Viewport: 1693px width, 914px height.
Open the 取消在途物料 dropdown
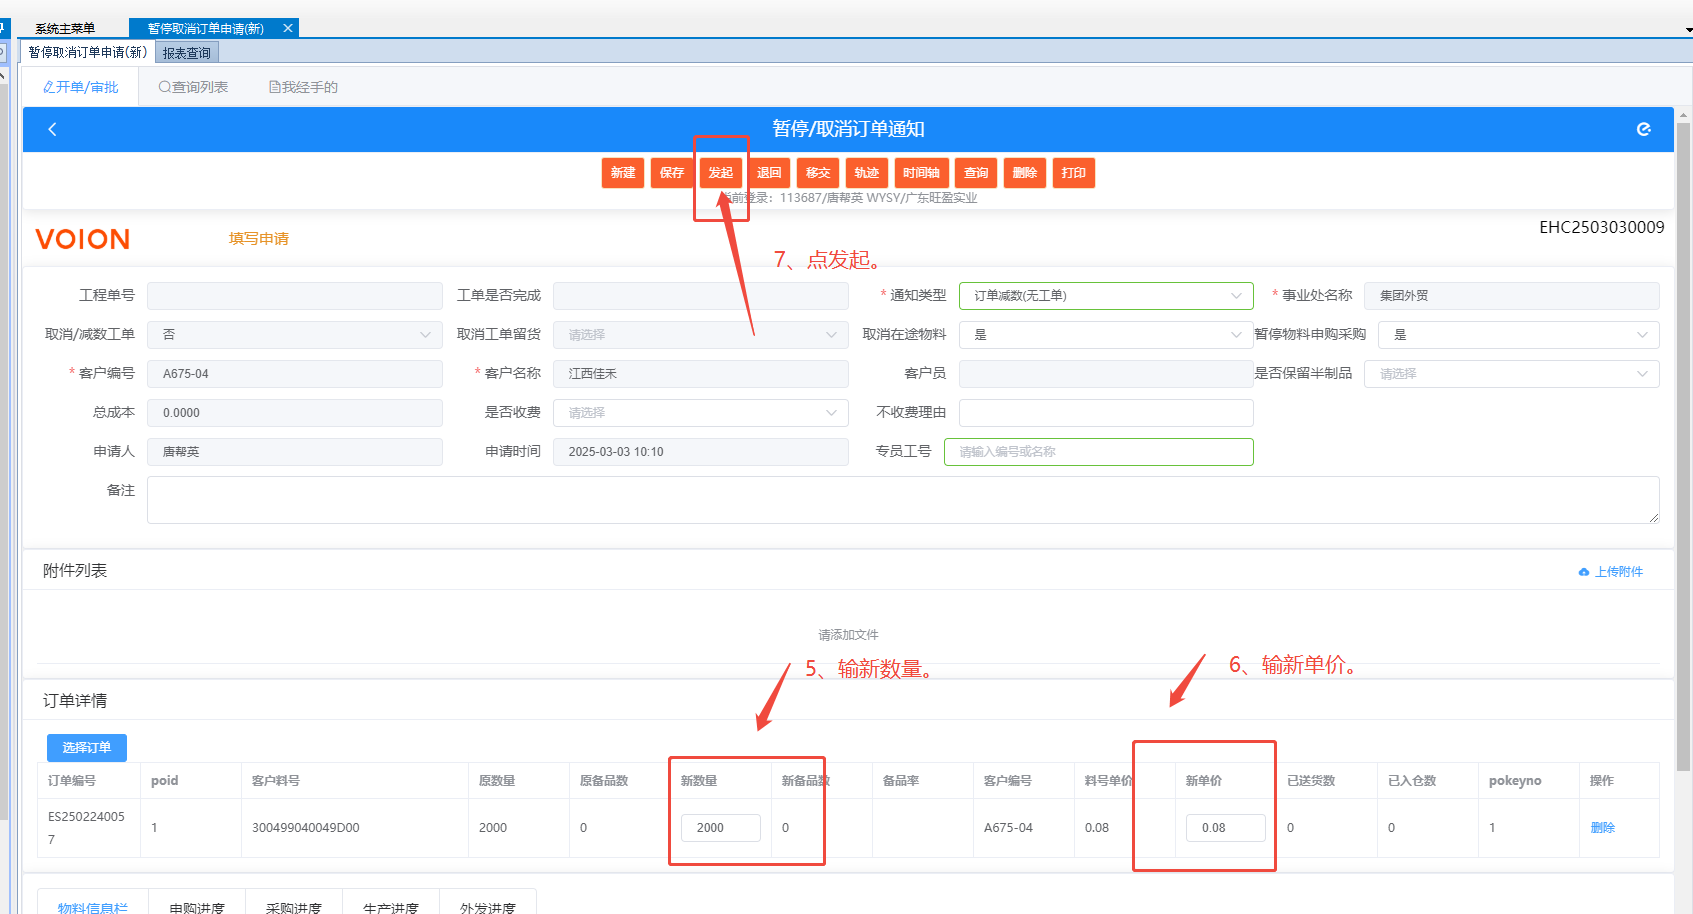tap(1106, 335)
